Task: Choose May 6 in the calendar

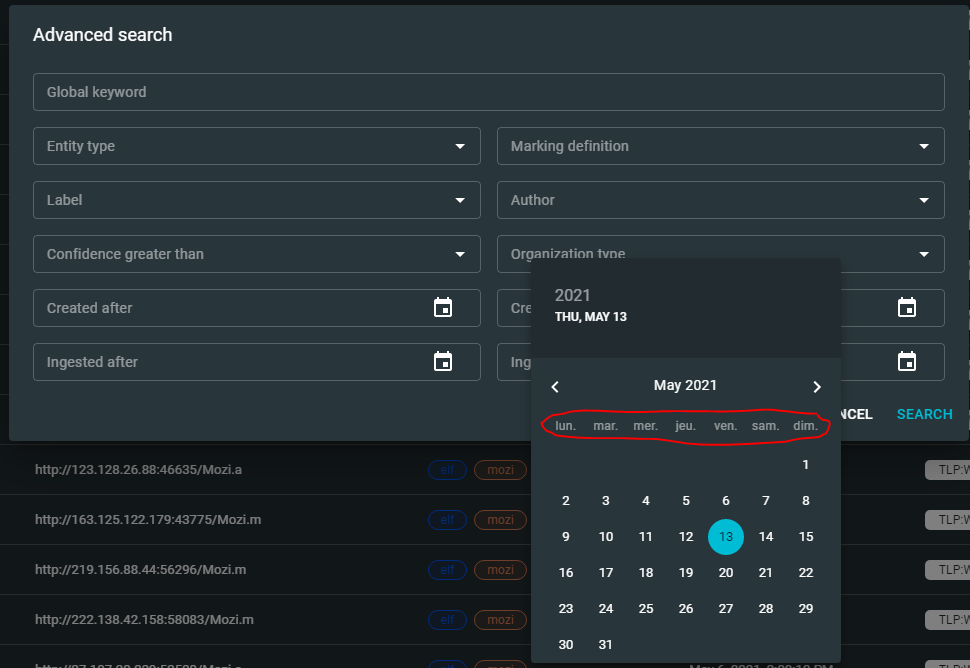Action: coord(726,500)
